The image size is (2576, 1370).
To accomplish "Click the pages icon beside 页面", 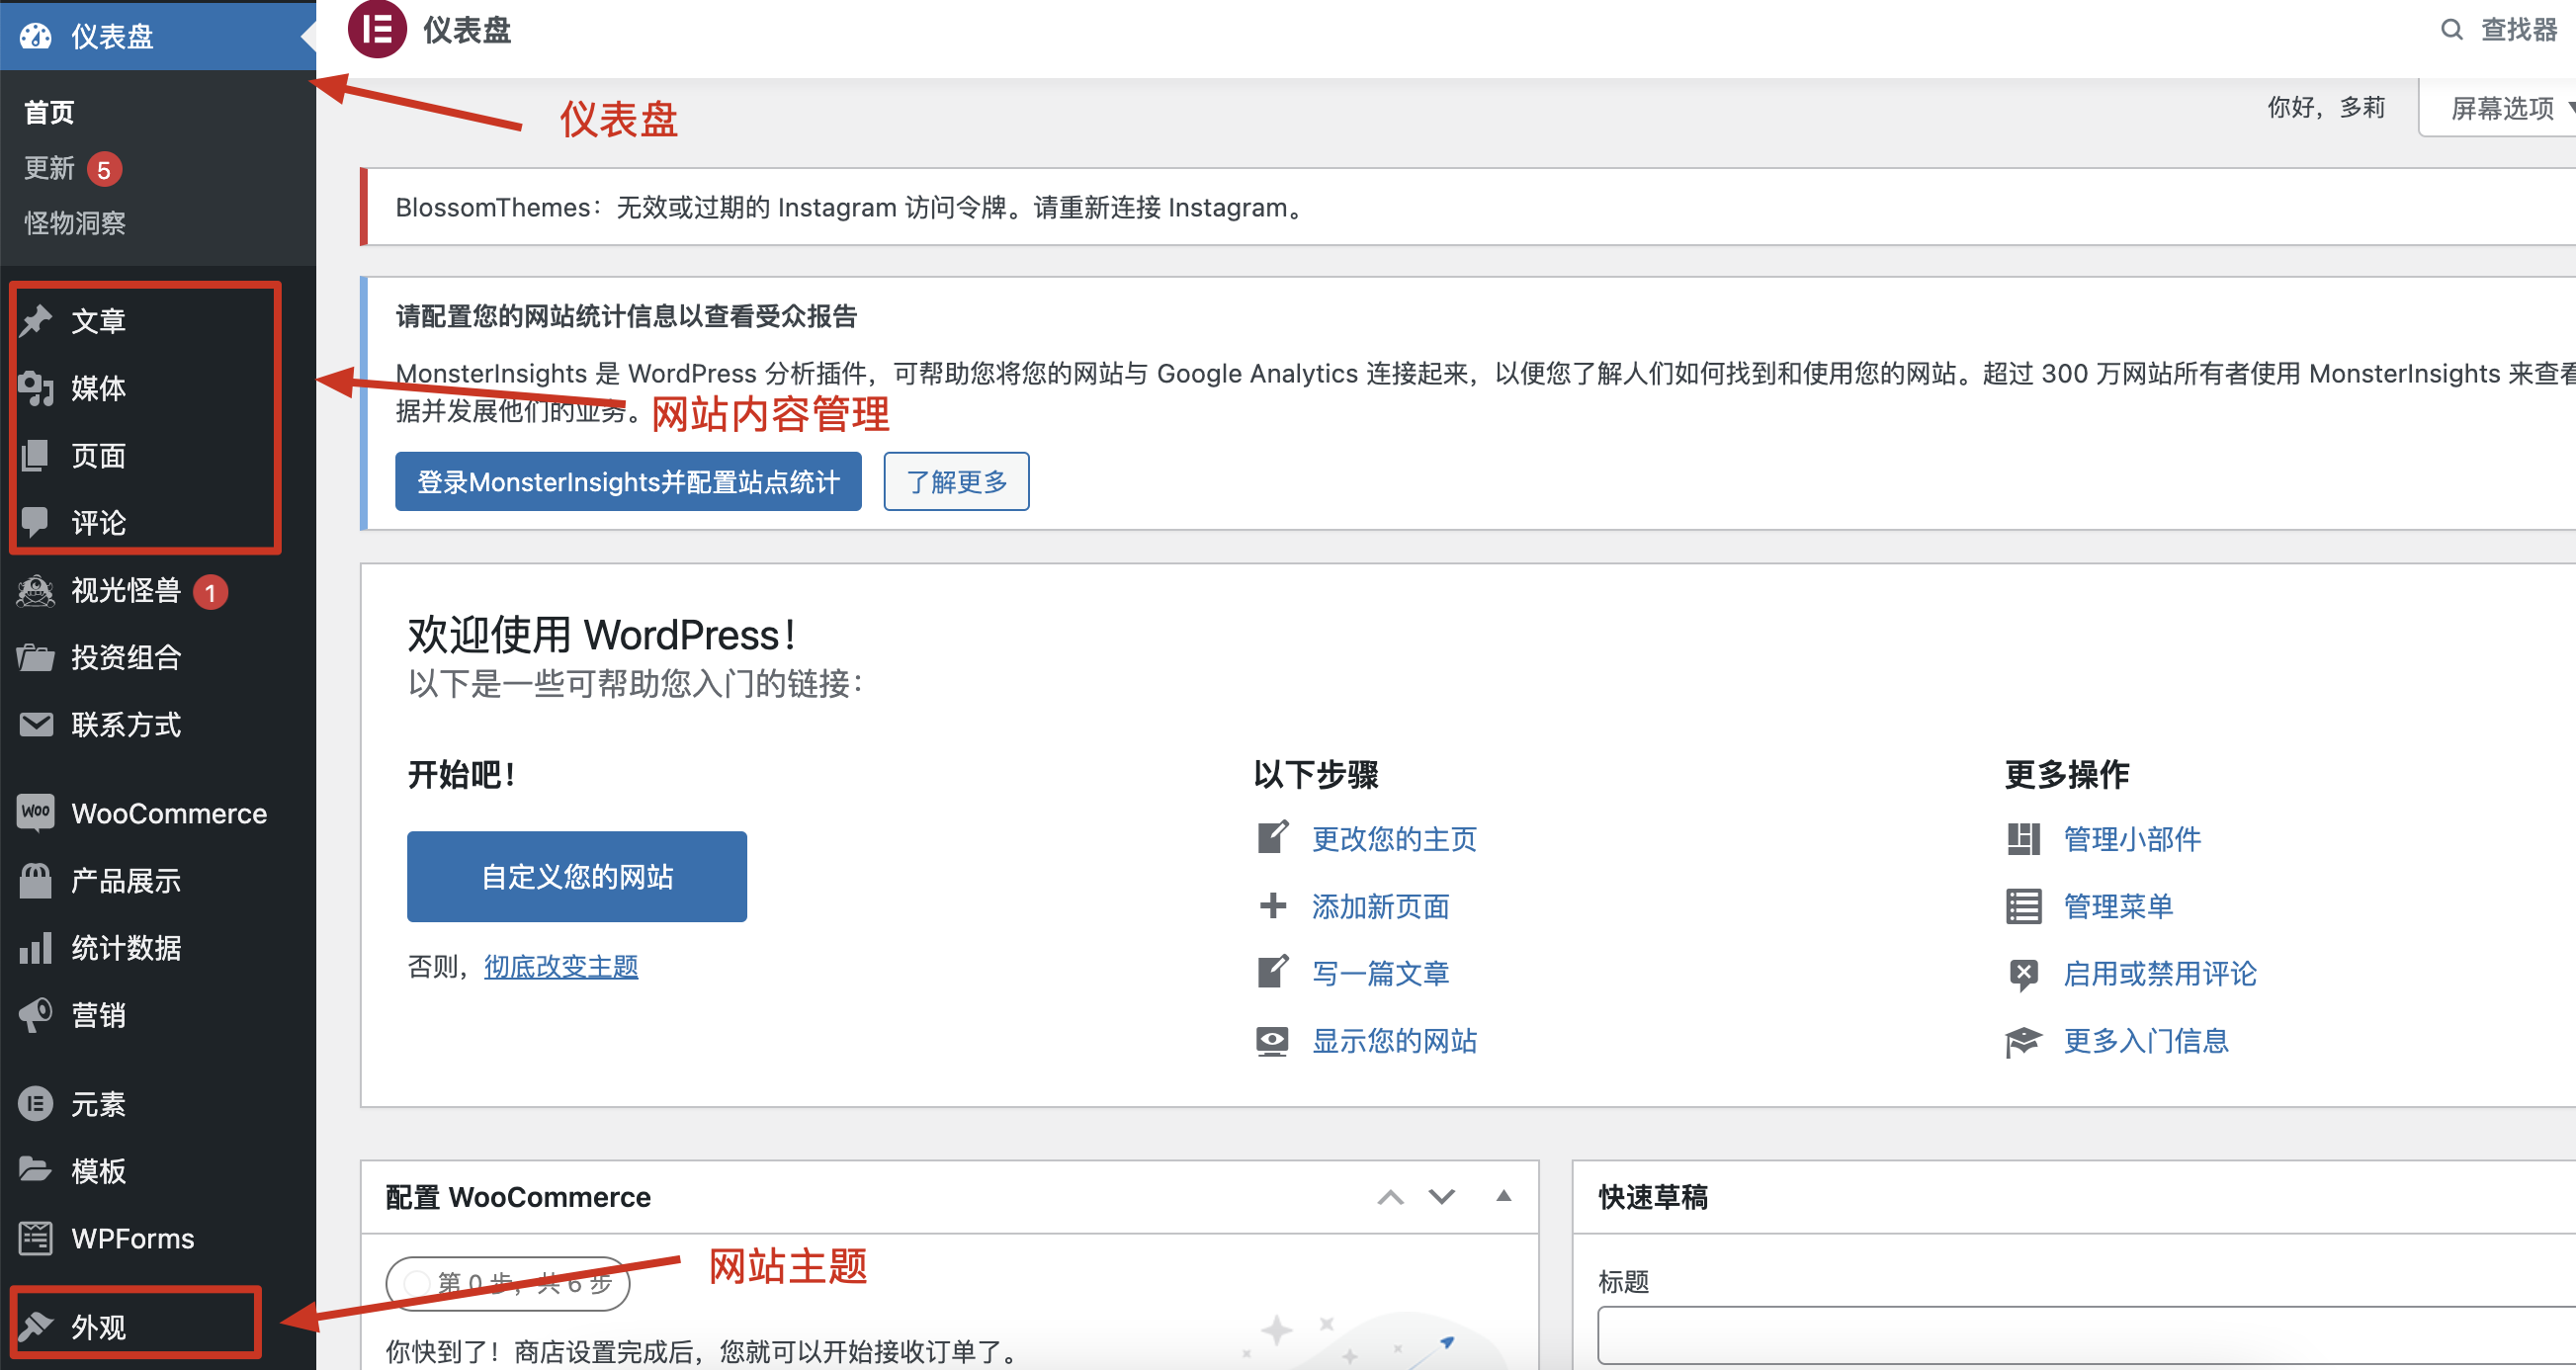I will 36,456.
